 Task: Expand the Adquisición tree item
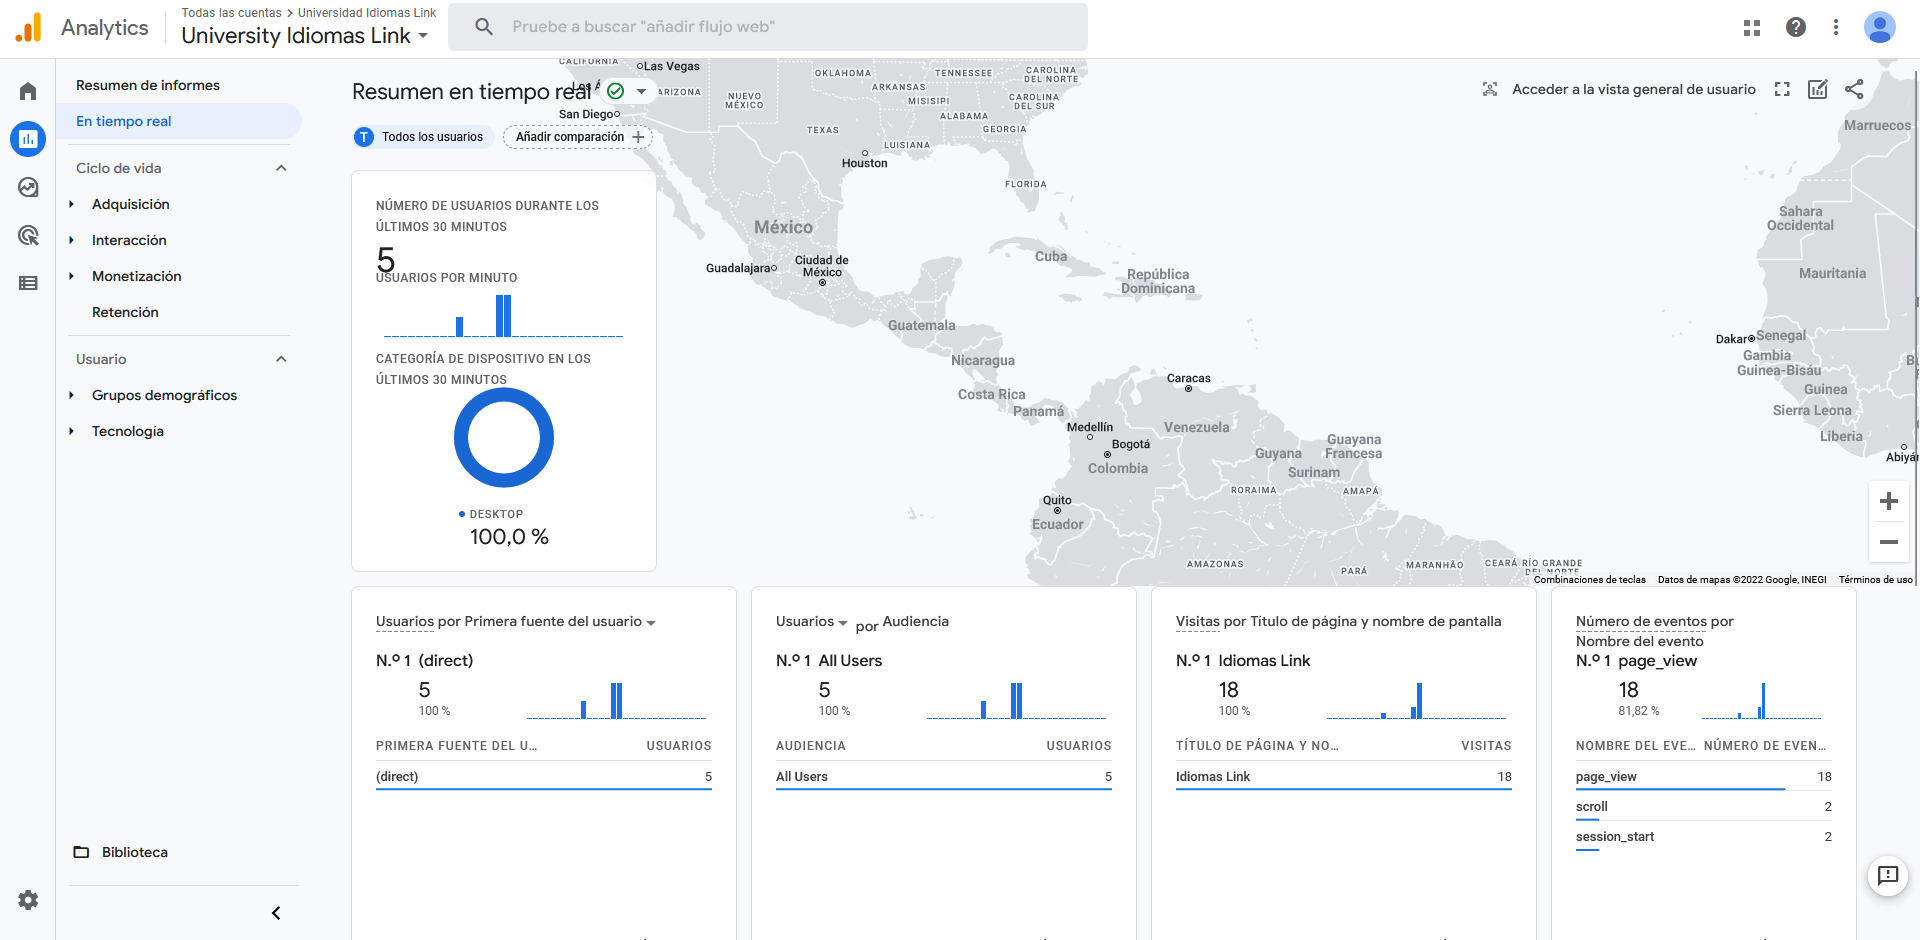pyautogui.click(x=72, y=204)
